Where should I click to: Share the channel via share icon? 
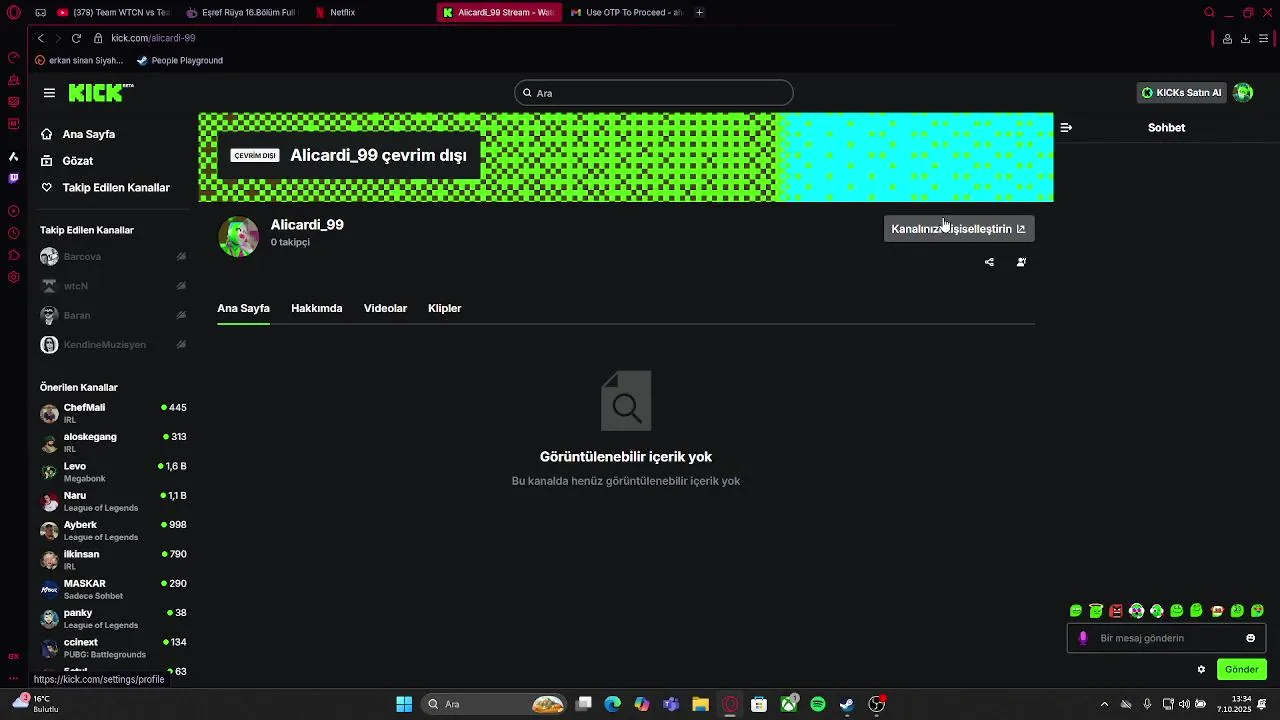point(989,262)
